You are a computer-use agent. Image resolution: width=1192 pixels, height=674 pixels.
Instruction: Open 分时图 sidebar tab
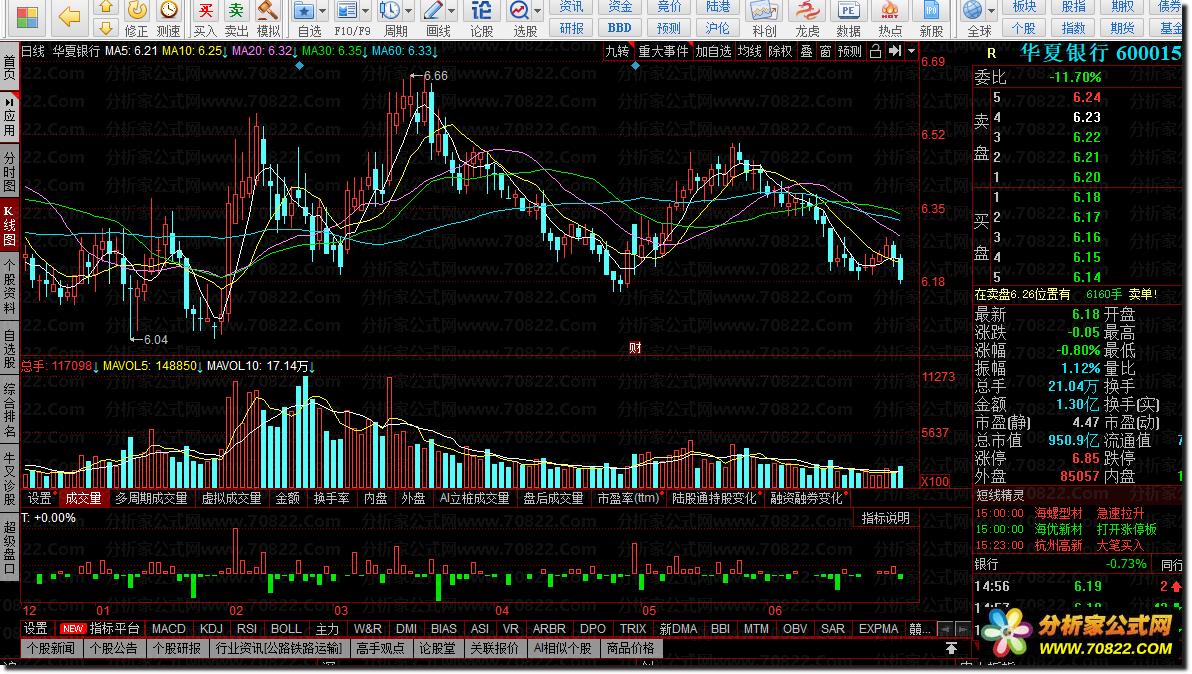(9, 172)
